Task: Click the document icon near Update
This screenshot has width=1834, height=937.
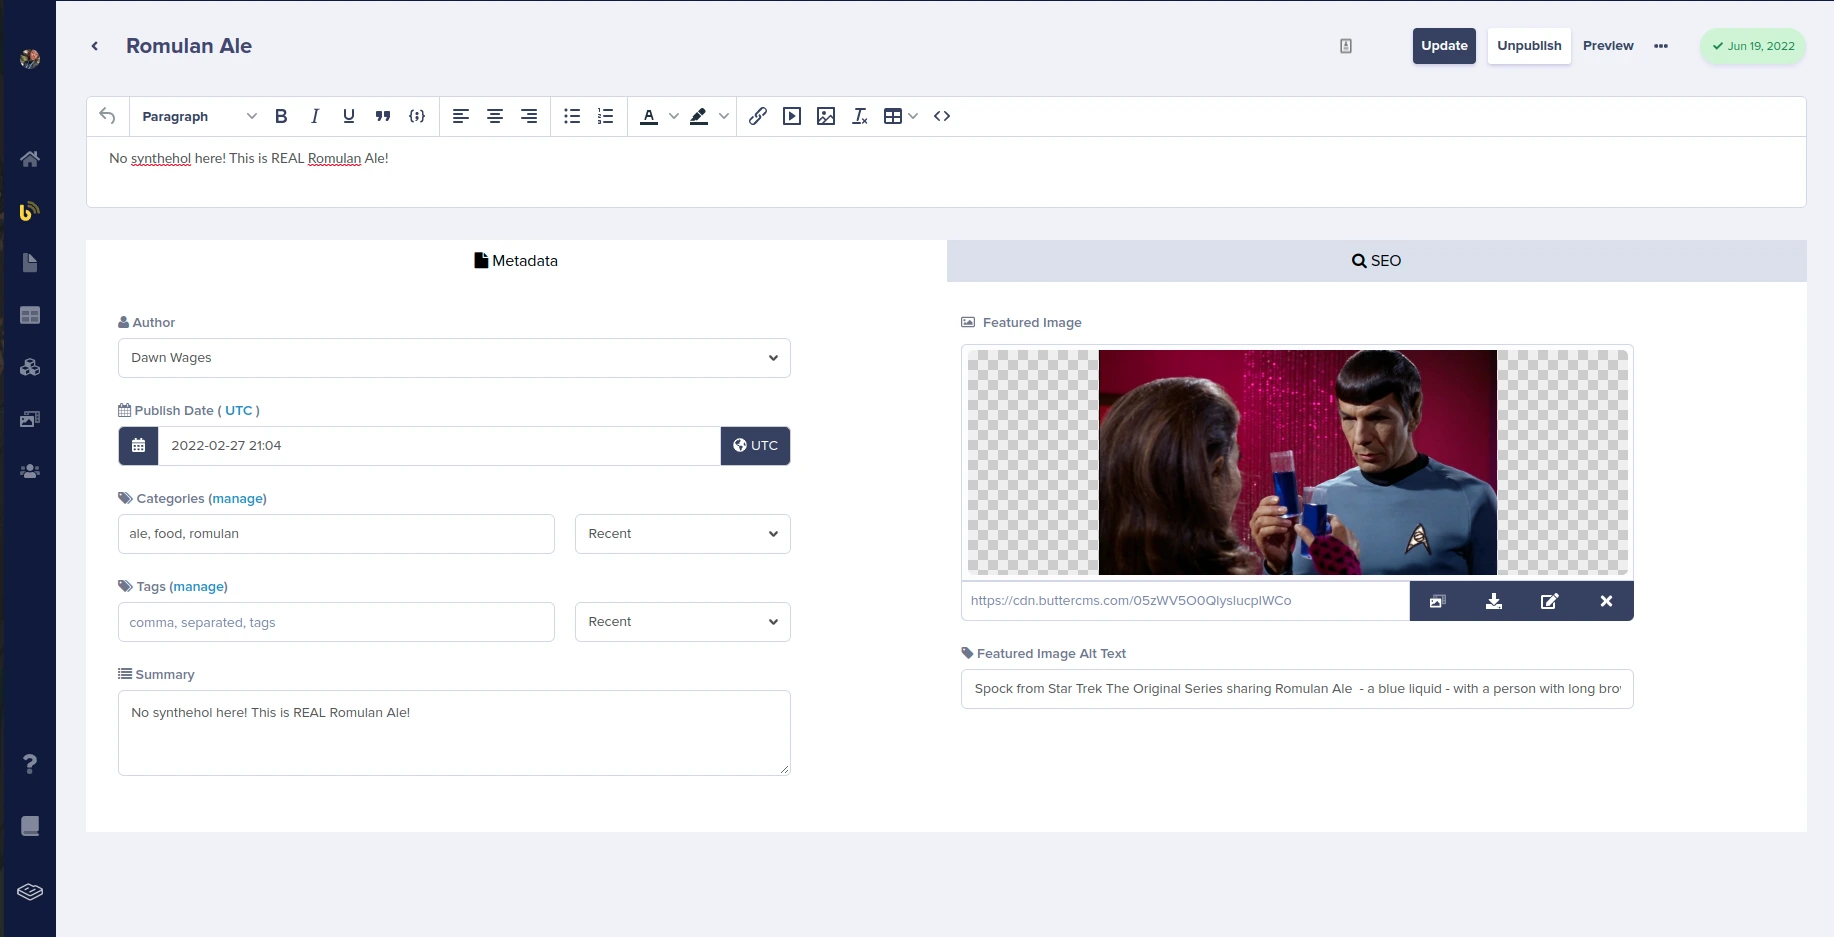Action: [x=1346, y=46]
